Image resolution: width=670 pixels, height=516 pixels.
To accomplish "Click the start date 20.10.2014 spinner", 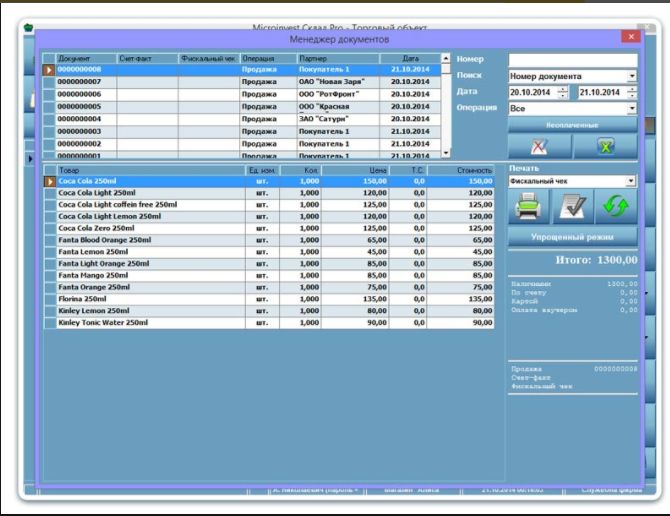I will [562, 92].
